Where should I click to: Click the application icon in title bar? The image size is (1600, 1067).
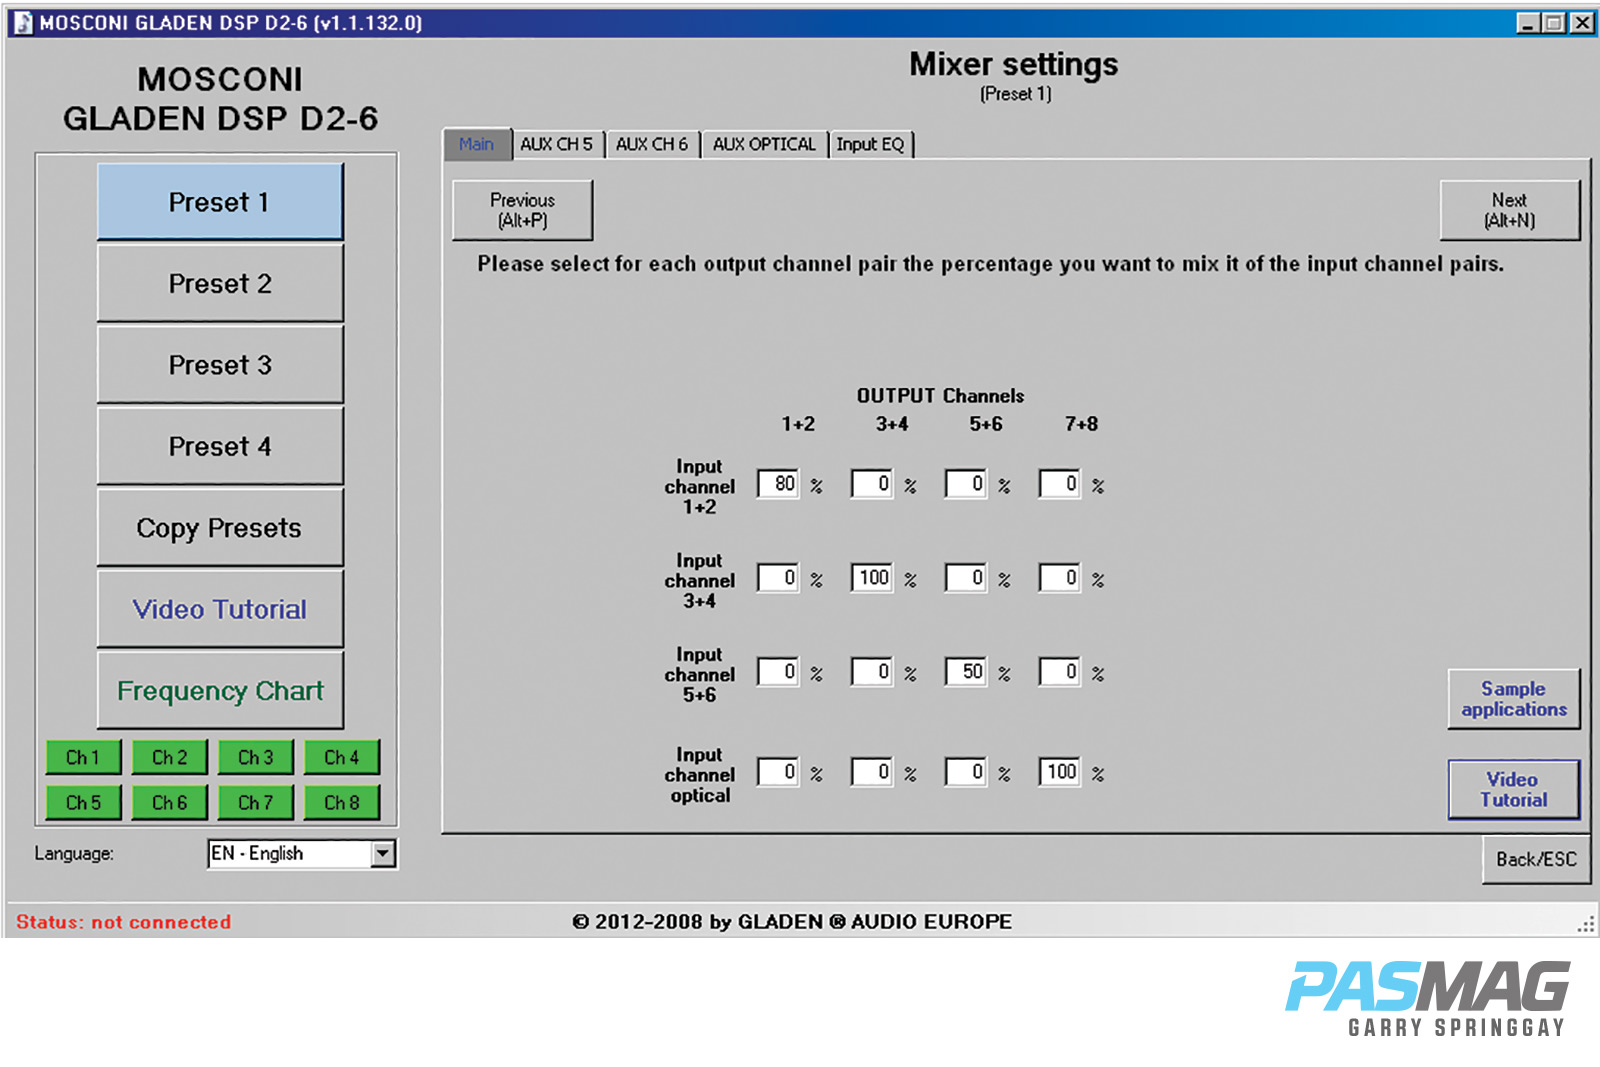tap(23, 22)
